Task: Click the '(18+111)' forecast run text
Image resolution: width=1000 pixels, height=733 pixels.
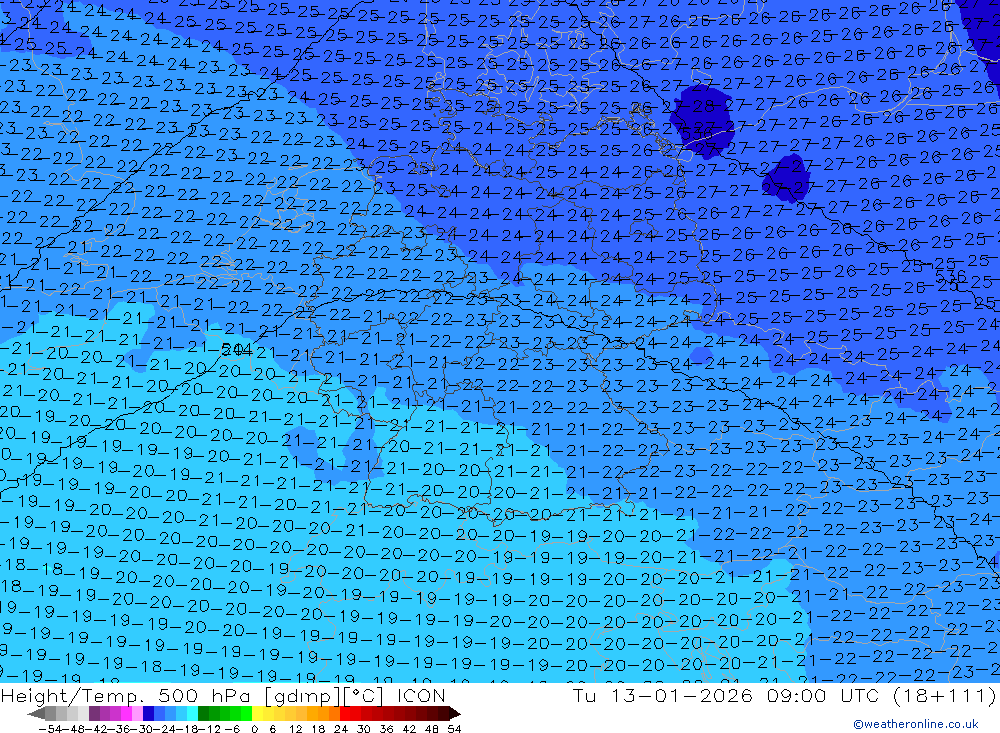Action: point(943,695)
